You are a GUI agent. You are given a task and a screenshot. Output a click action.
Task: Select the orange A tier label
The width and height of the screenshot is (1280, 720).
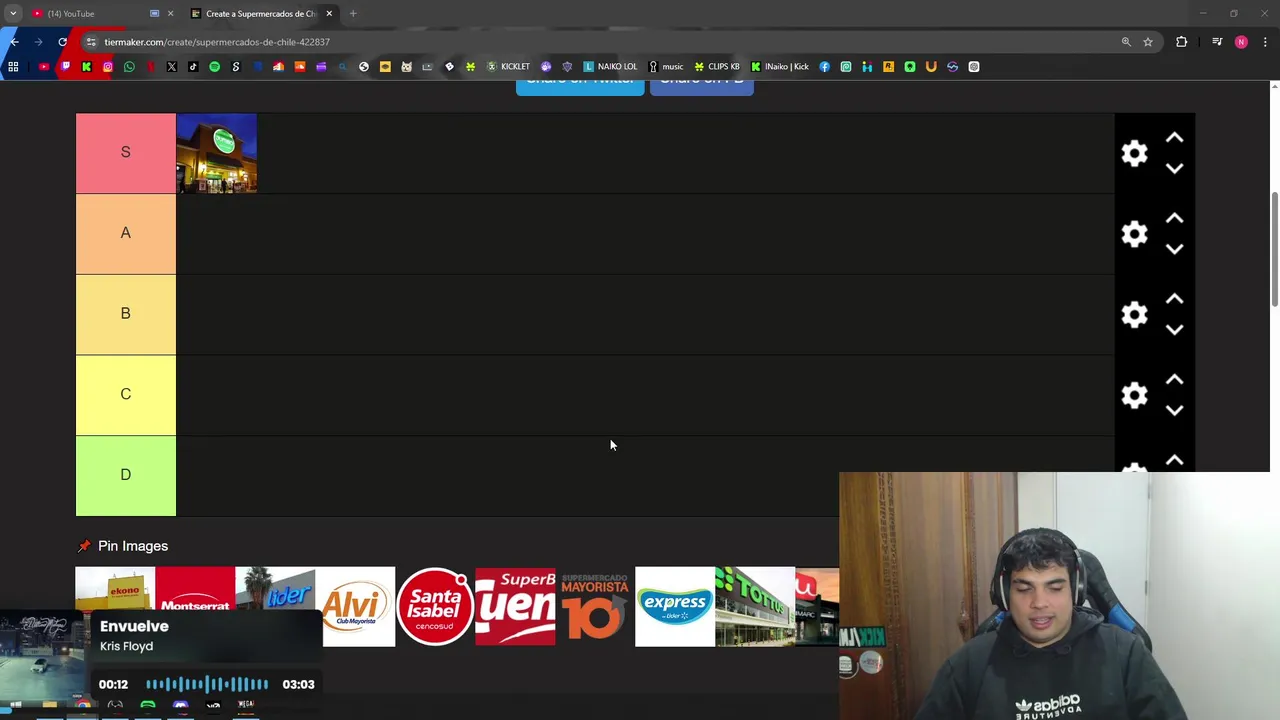coord(125,234)
